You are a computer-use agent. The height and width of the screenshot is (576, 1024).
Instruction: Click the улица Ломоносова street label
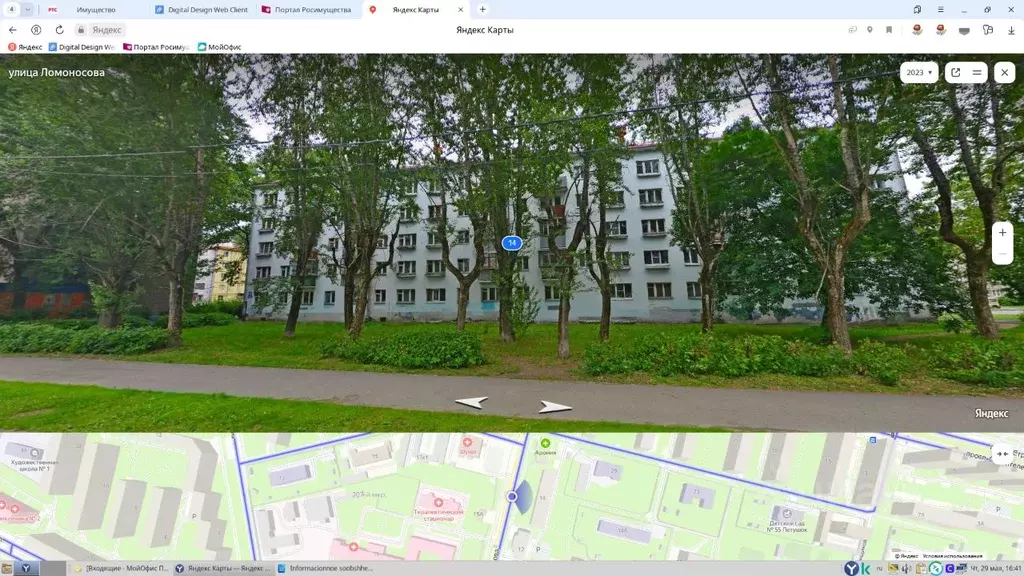(x=56, y=72)
